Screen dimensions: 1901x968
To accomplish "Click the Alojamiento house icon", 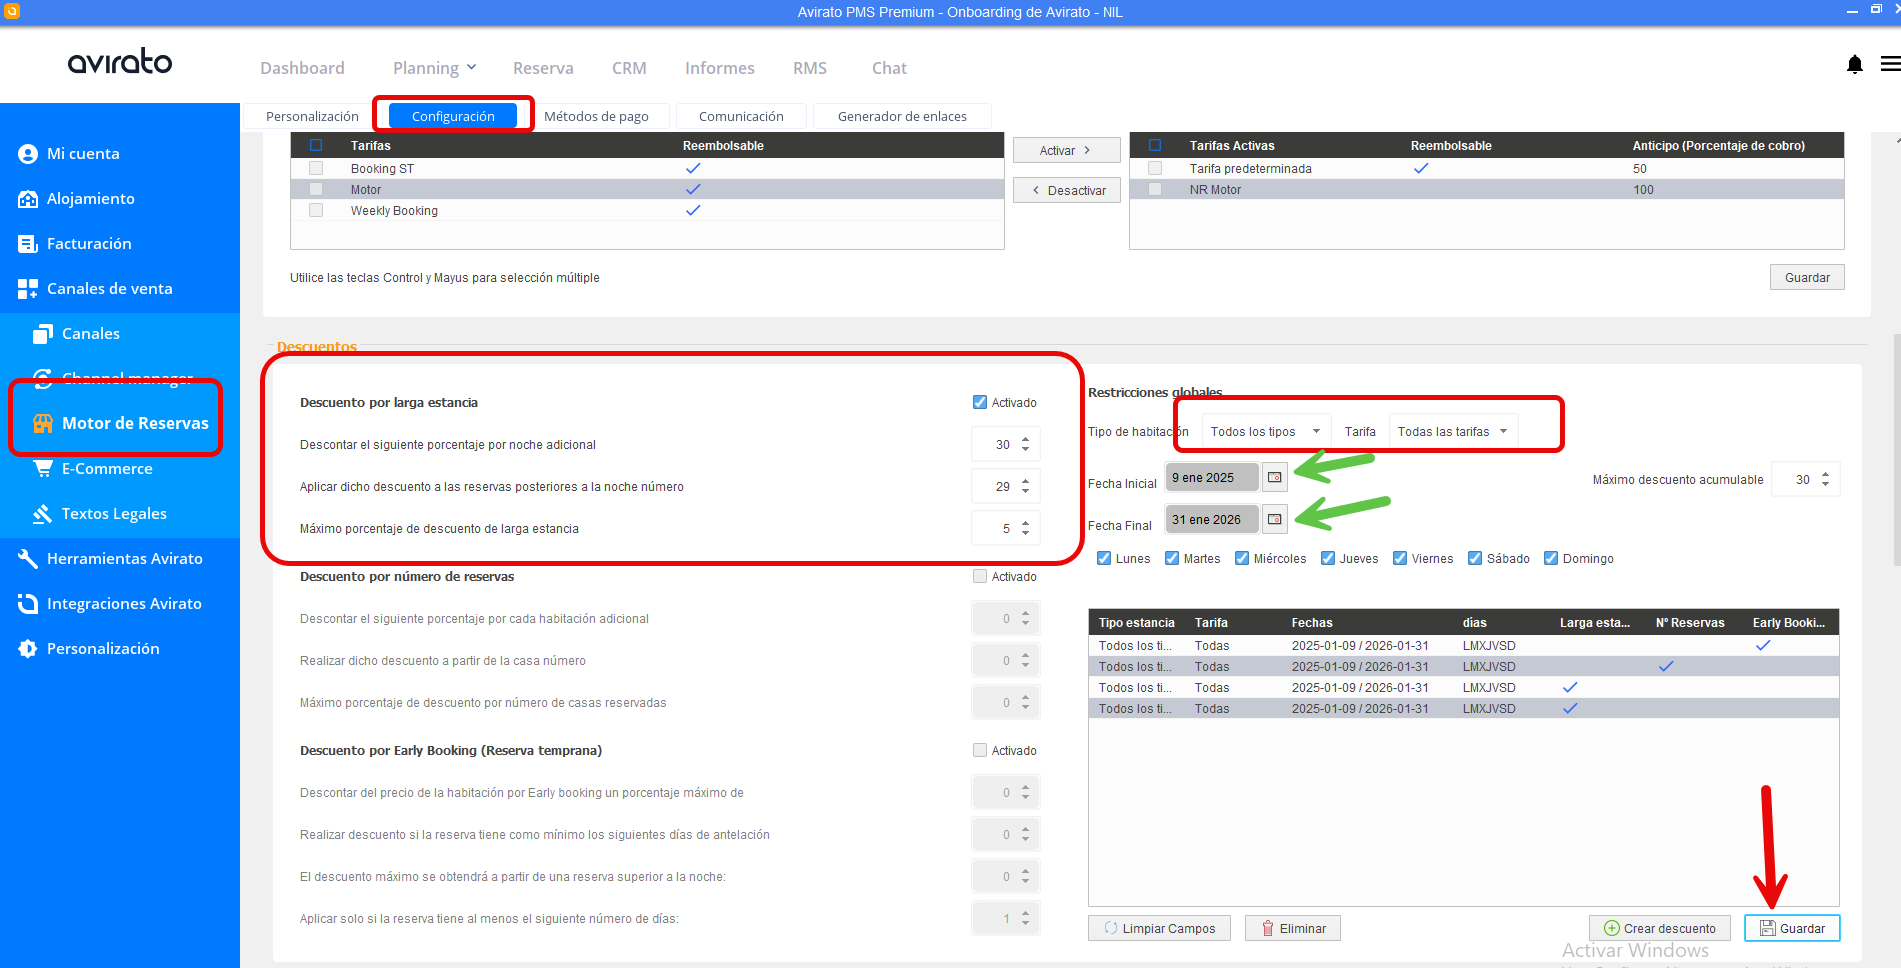I will 28,199.
